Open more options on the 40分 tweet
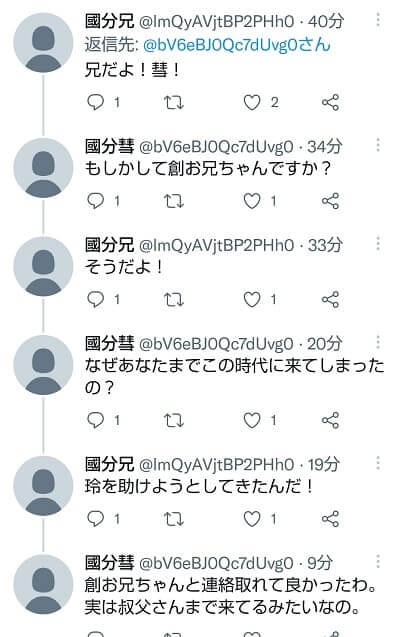This screenshot has width=400, height=637. (378, 20)
